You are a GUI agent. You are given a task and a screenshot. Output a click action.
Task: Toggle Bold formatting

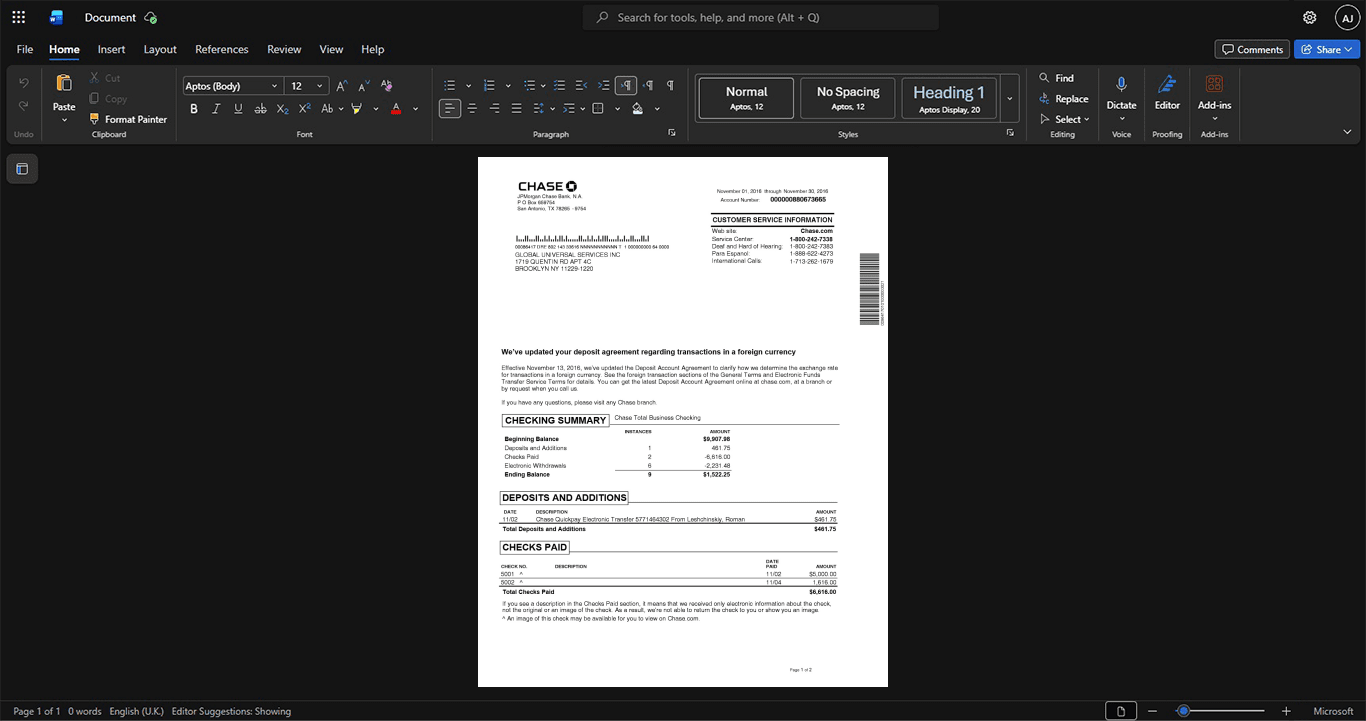194,108
